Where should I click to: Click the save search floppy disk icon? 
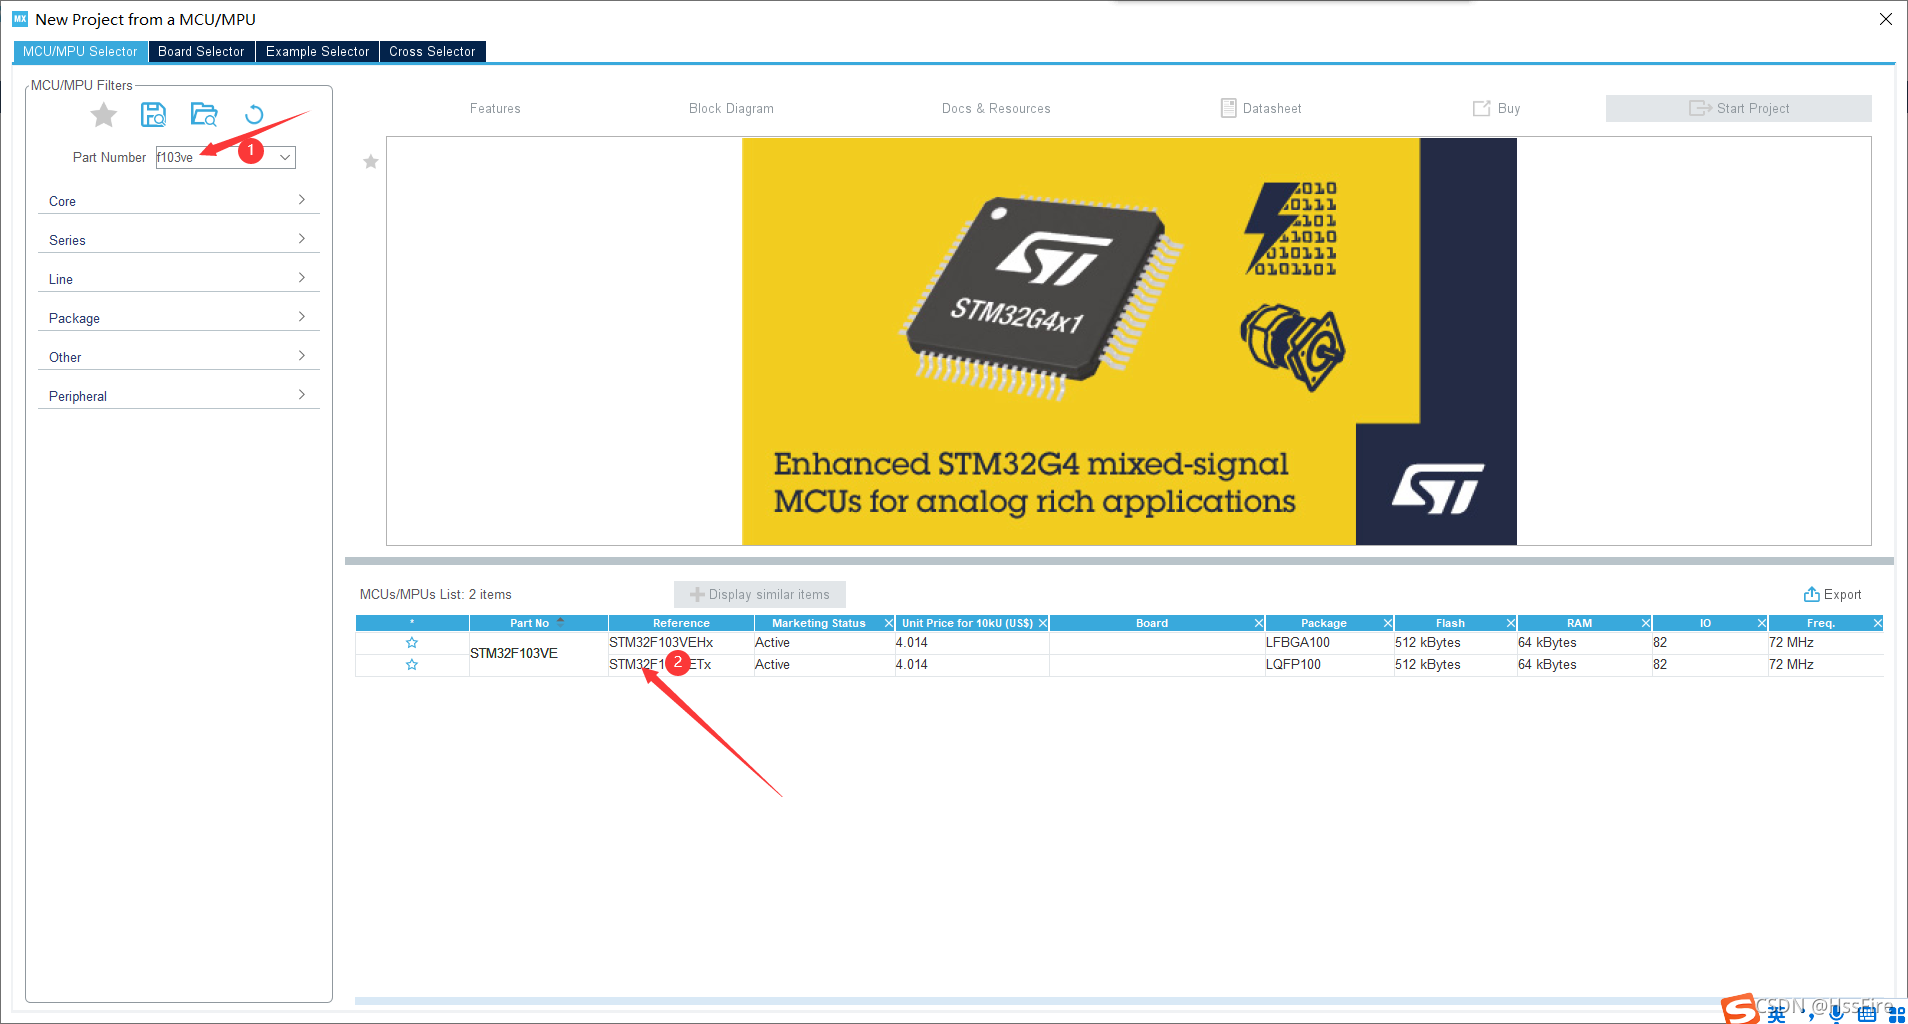153,115
